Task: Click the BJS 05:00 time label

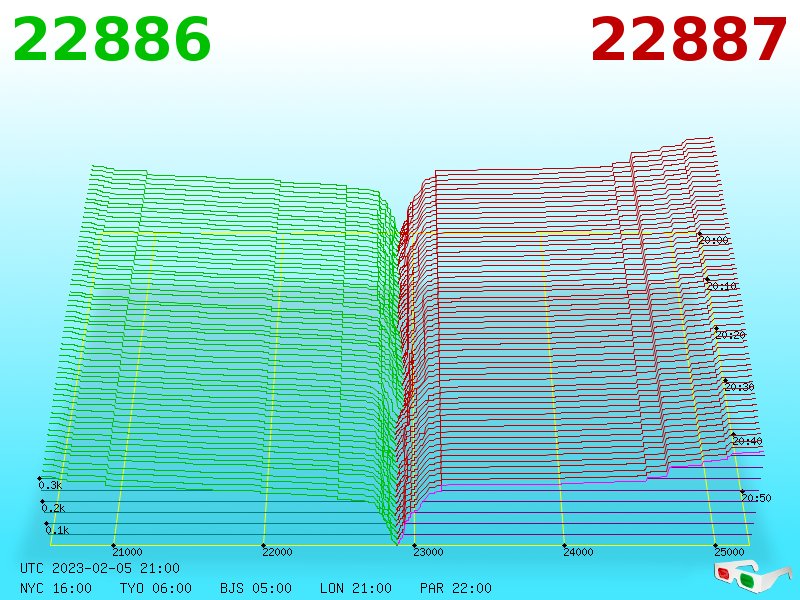Action: [x=256, y=588]
